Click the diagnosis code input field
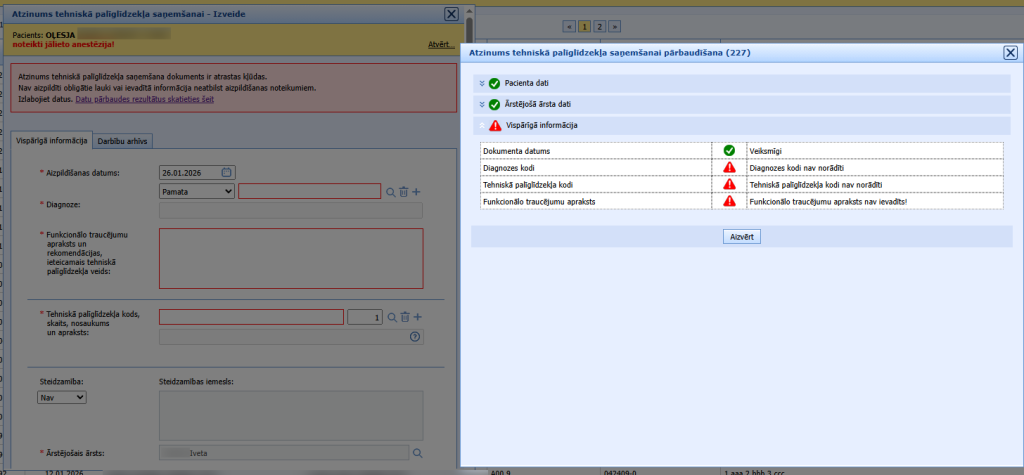 (310, 191)
